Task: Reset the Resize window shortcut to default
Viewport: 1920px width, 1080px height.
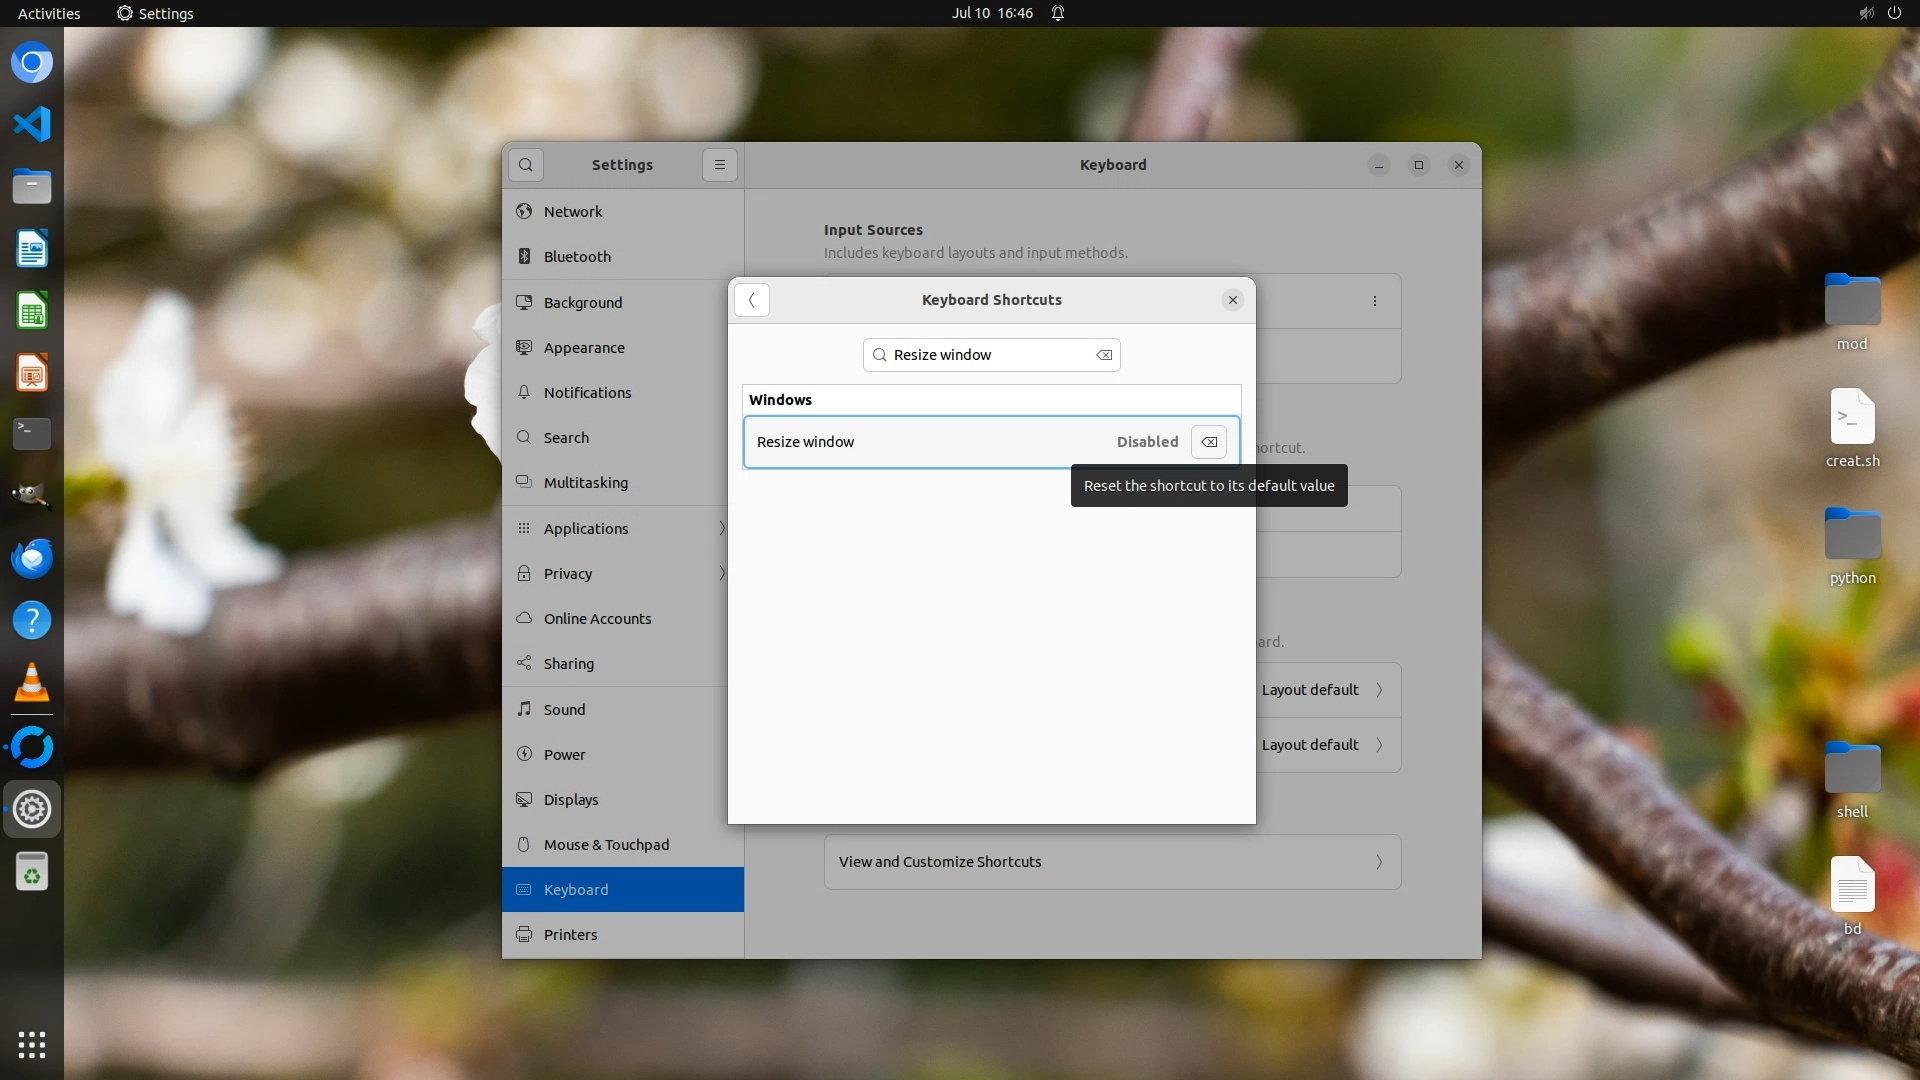Action: tap(1208, 442)
